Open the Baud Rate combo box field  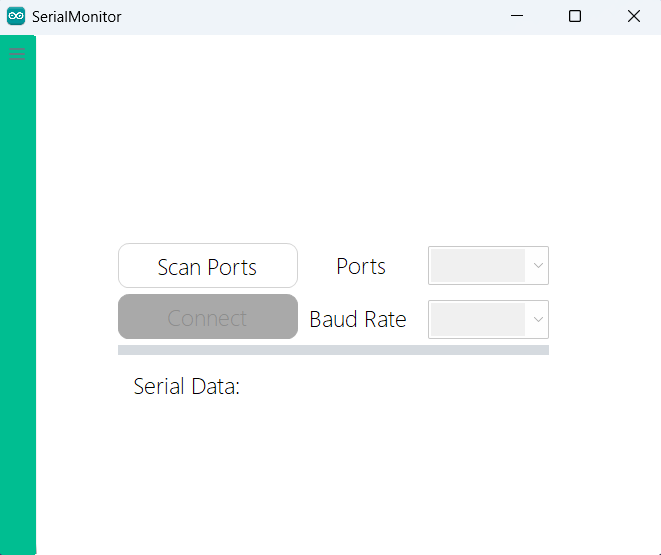[478, 320]
